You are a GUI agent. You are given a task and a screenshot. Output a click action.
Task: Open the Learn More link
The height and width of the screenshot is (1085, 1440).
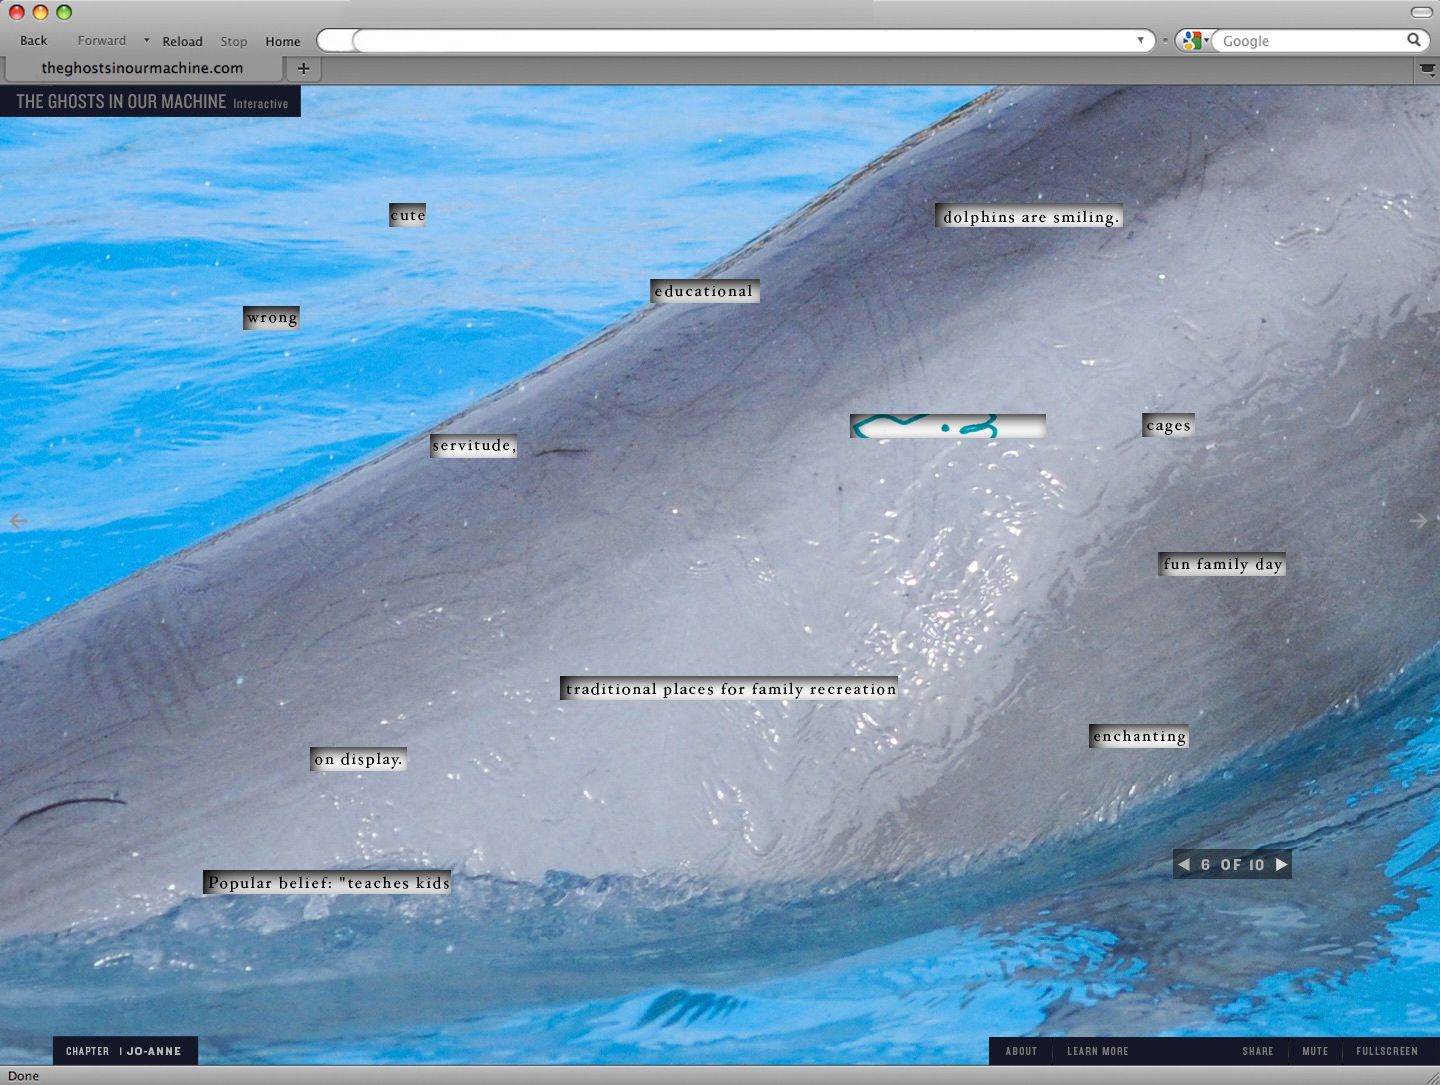click(1097, 1051)
